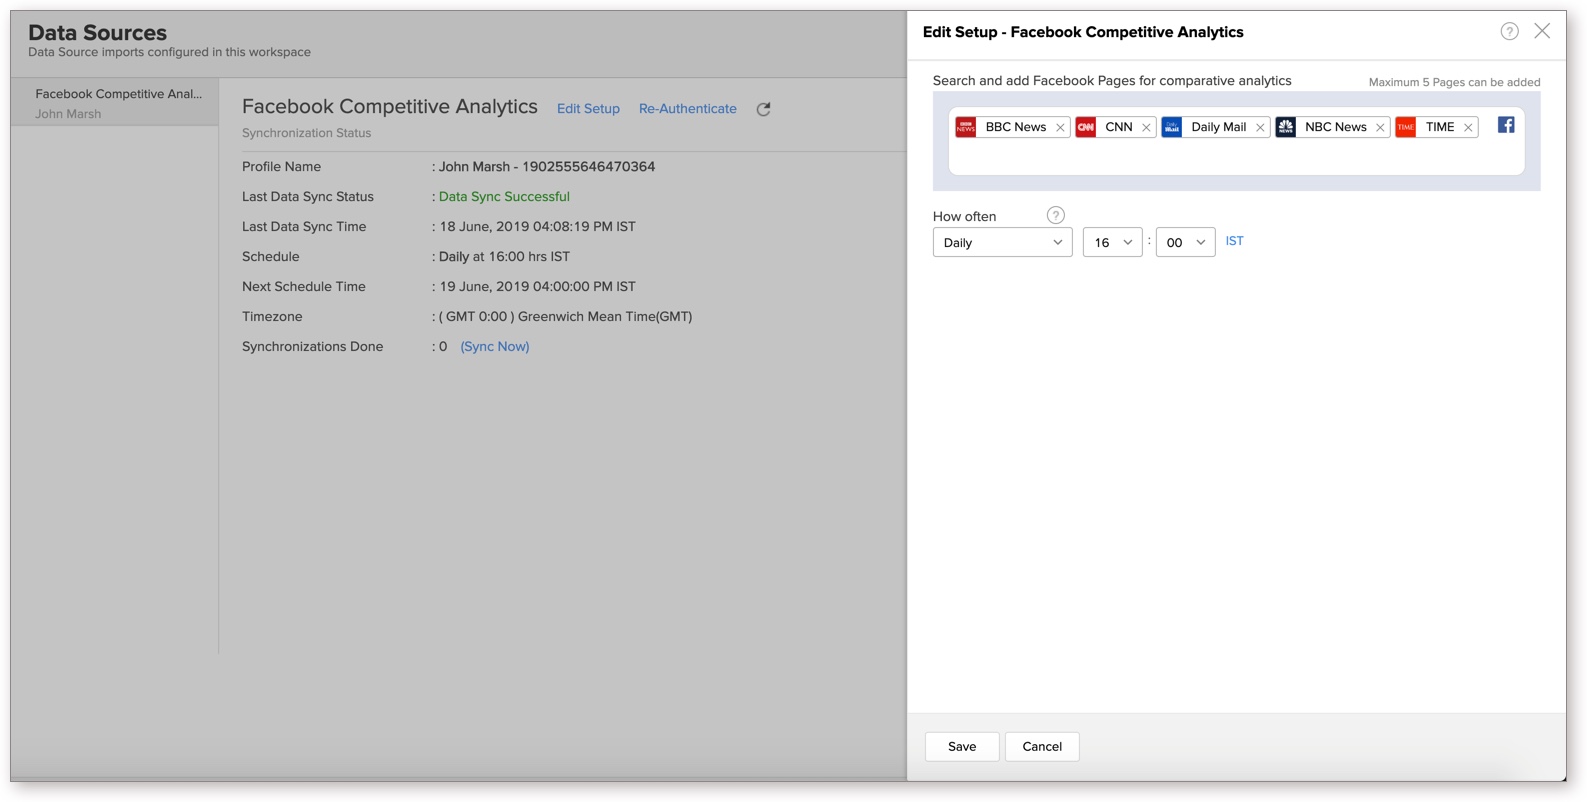
Task: Select Facebook Competitive Analytics data source in sidebar
Action: pyautogui.click(x=118, y=102)
